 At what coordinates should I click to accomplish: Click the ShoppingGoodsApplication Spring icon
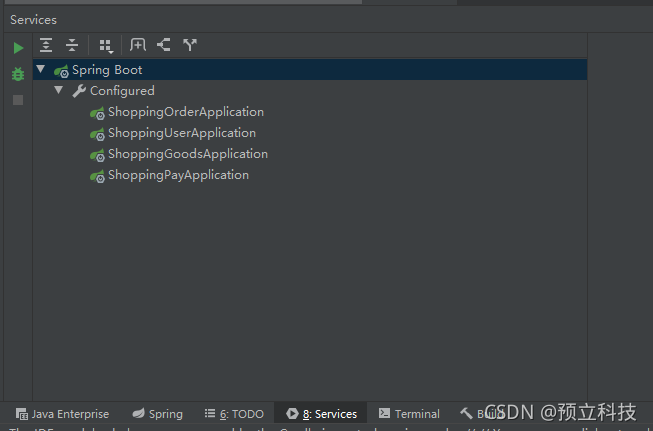[97, 155]
